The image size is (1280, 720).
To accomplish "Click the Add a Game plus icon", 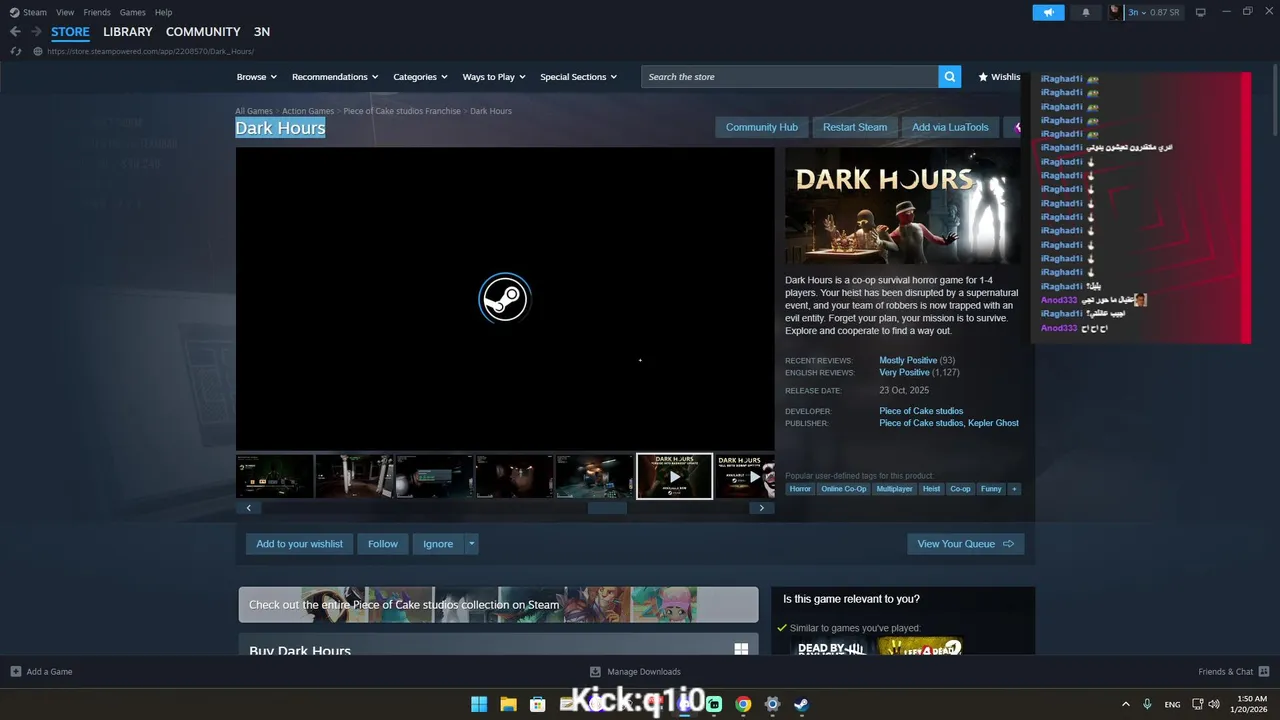I will pos(15,672).
